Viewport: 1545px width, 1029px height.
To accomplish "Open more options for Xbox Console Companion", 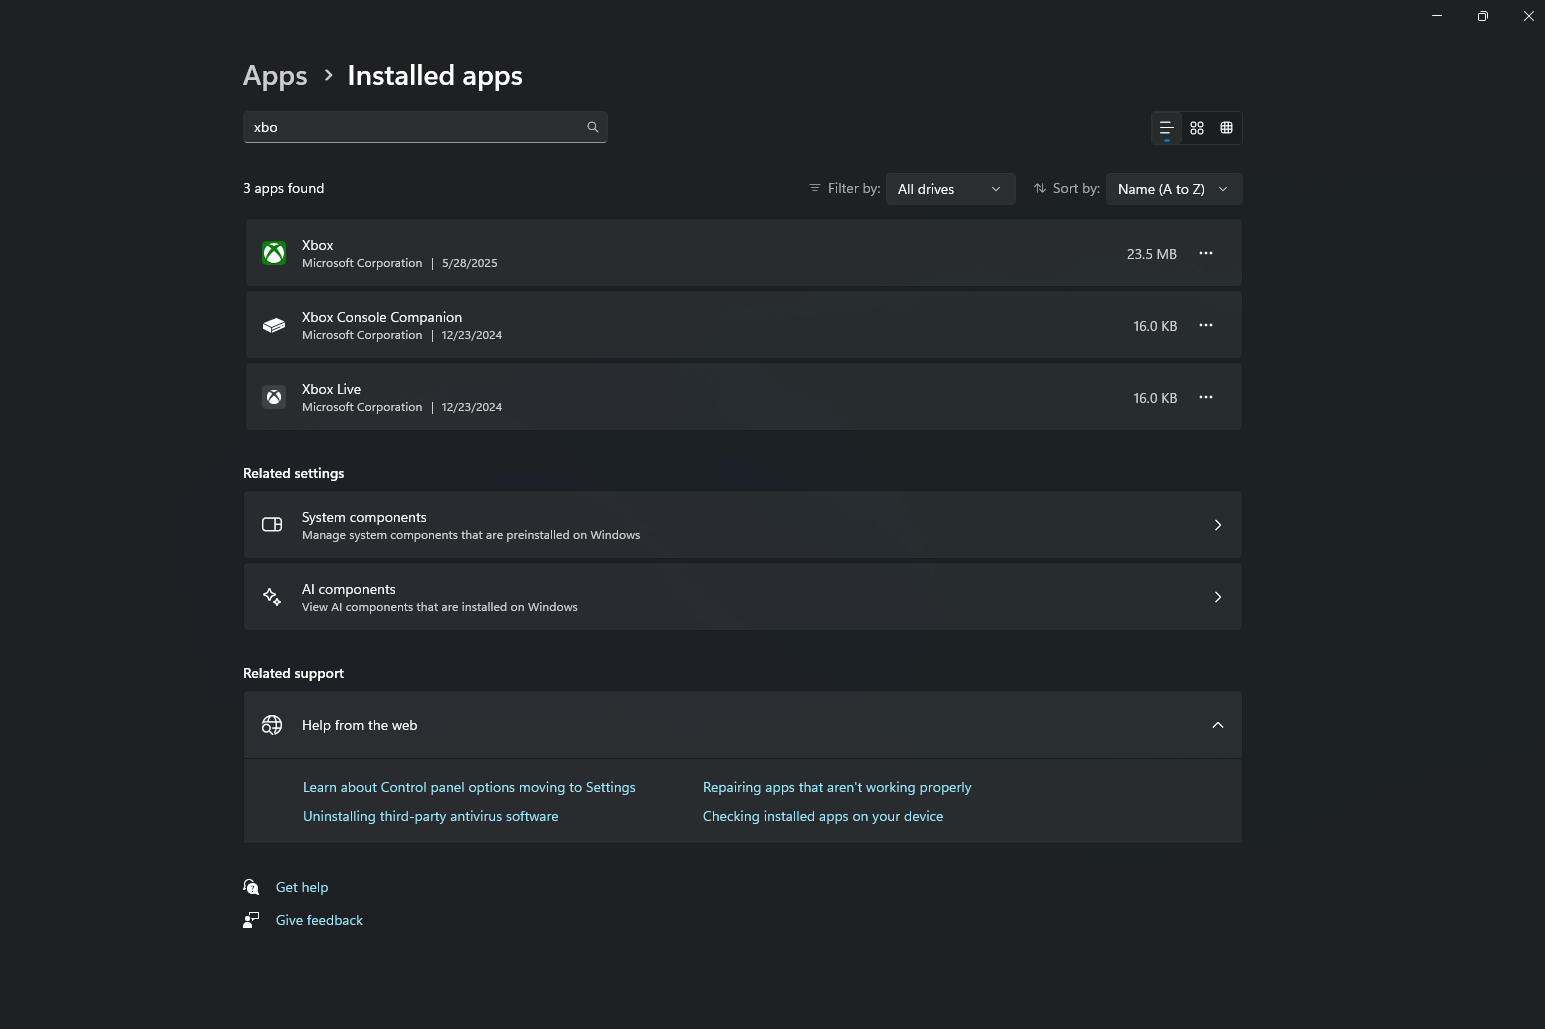I will (1206, 325).
